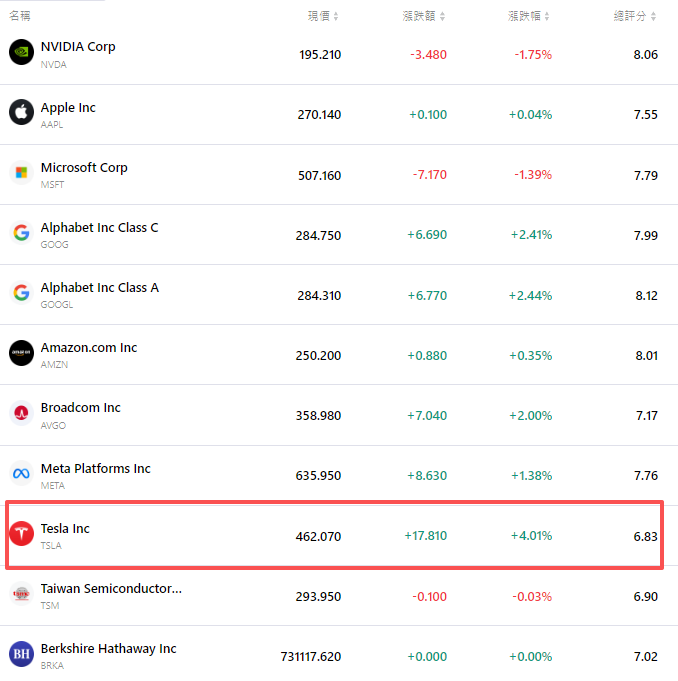This screenshot has height=681, width=678.
Task: Click the GOOGL ticker symbol text
Action: coord(55,304)
